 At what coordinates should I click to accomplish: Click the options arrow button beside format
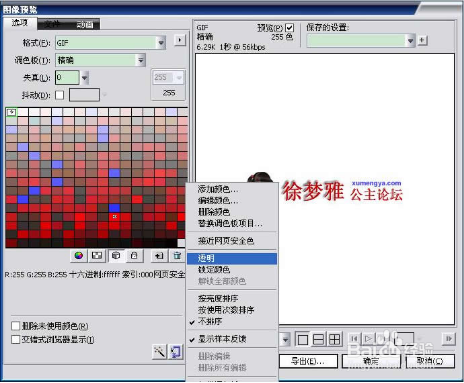point(180,40)
